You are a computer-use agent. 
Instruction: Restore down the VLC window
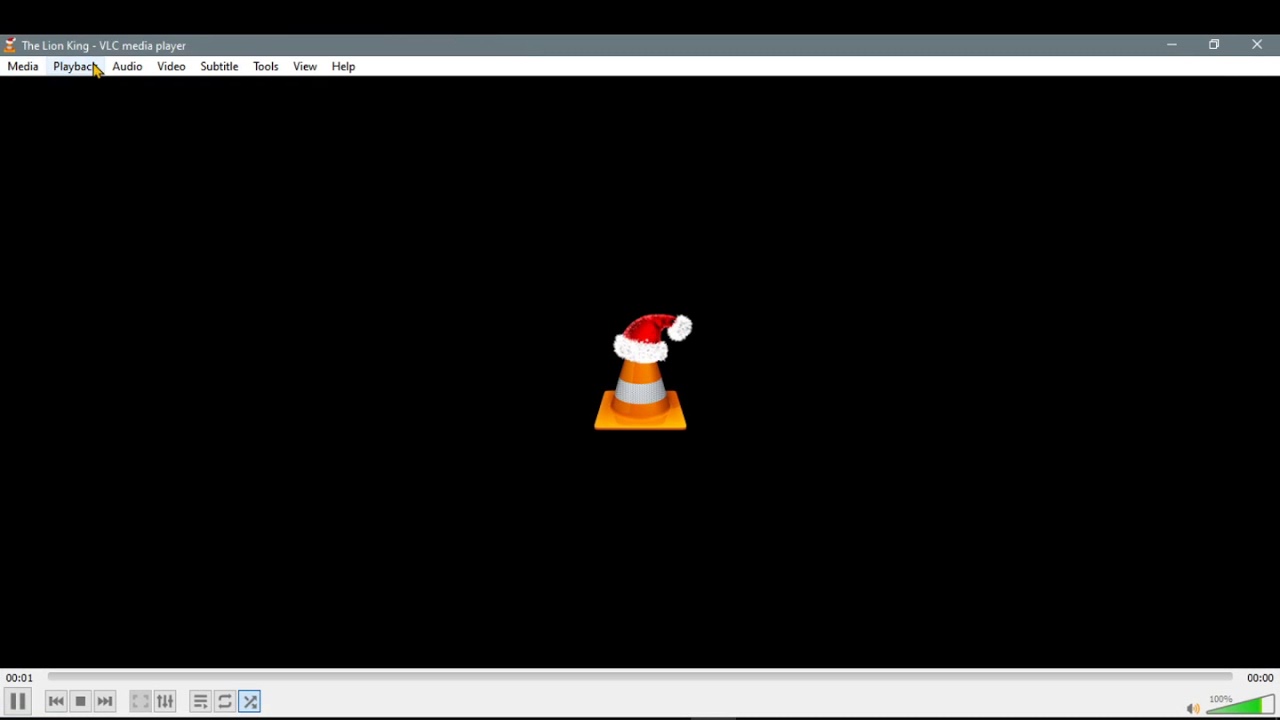click(x=1215, y=45)
